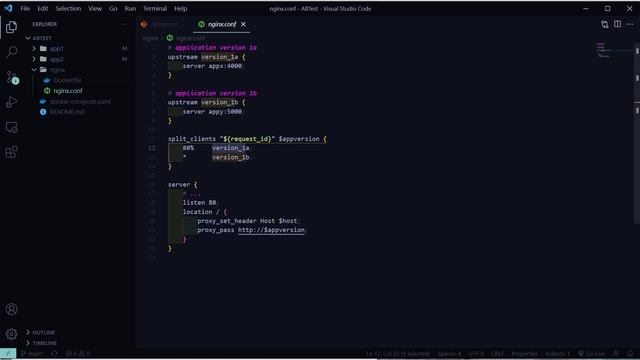Open the Run and Debug view

click(x=11, y=102)
